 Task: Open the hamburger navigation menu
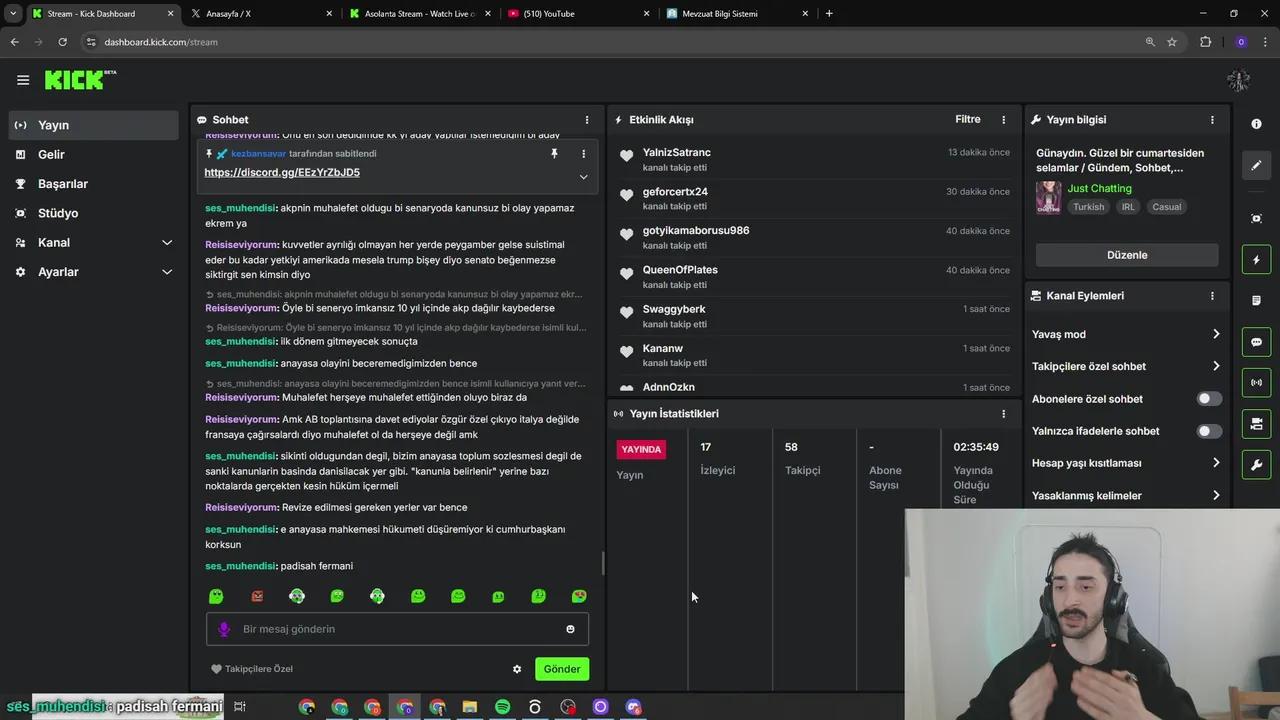point(23,80)
